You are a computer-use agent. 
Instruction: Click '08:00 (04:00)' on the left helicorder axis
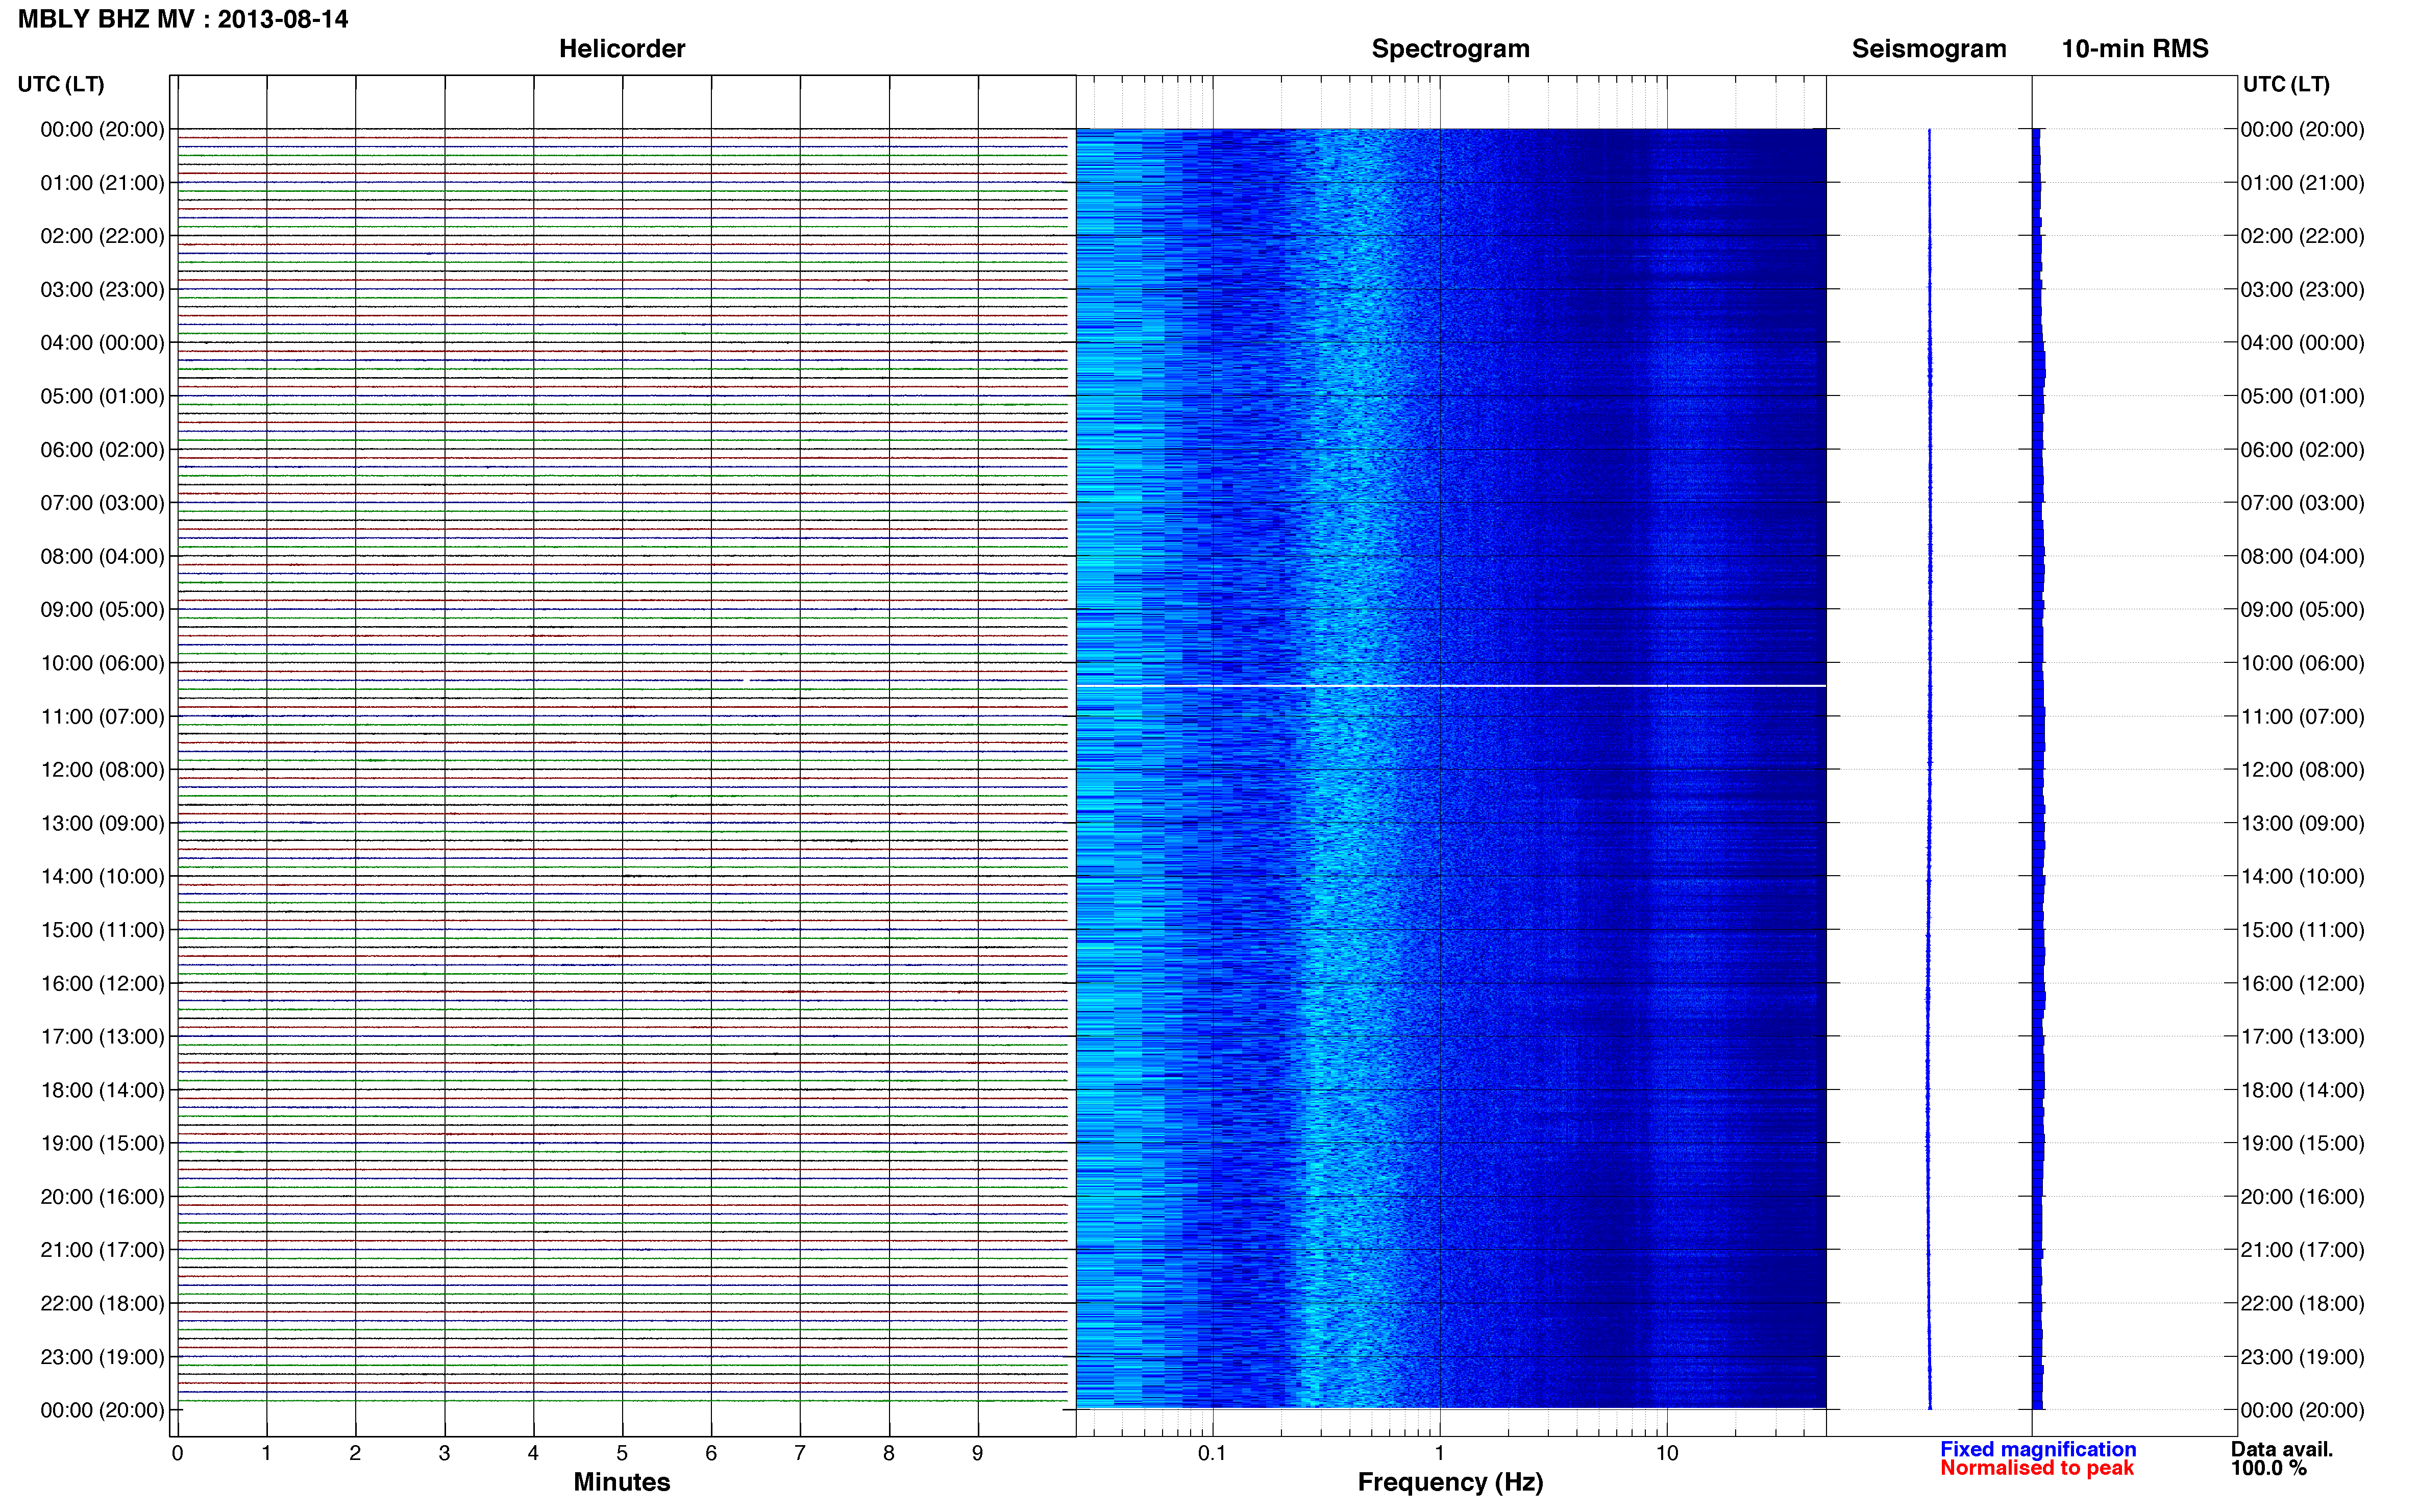click(102, 556)
